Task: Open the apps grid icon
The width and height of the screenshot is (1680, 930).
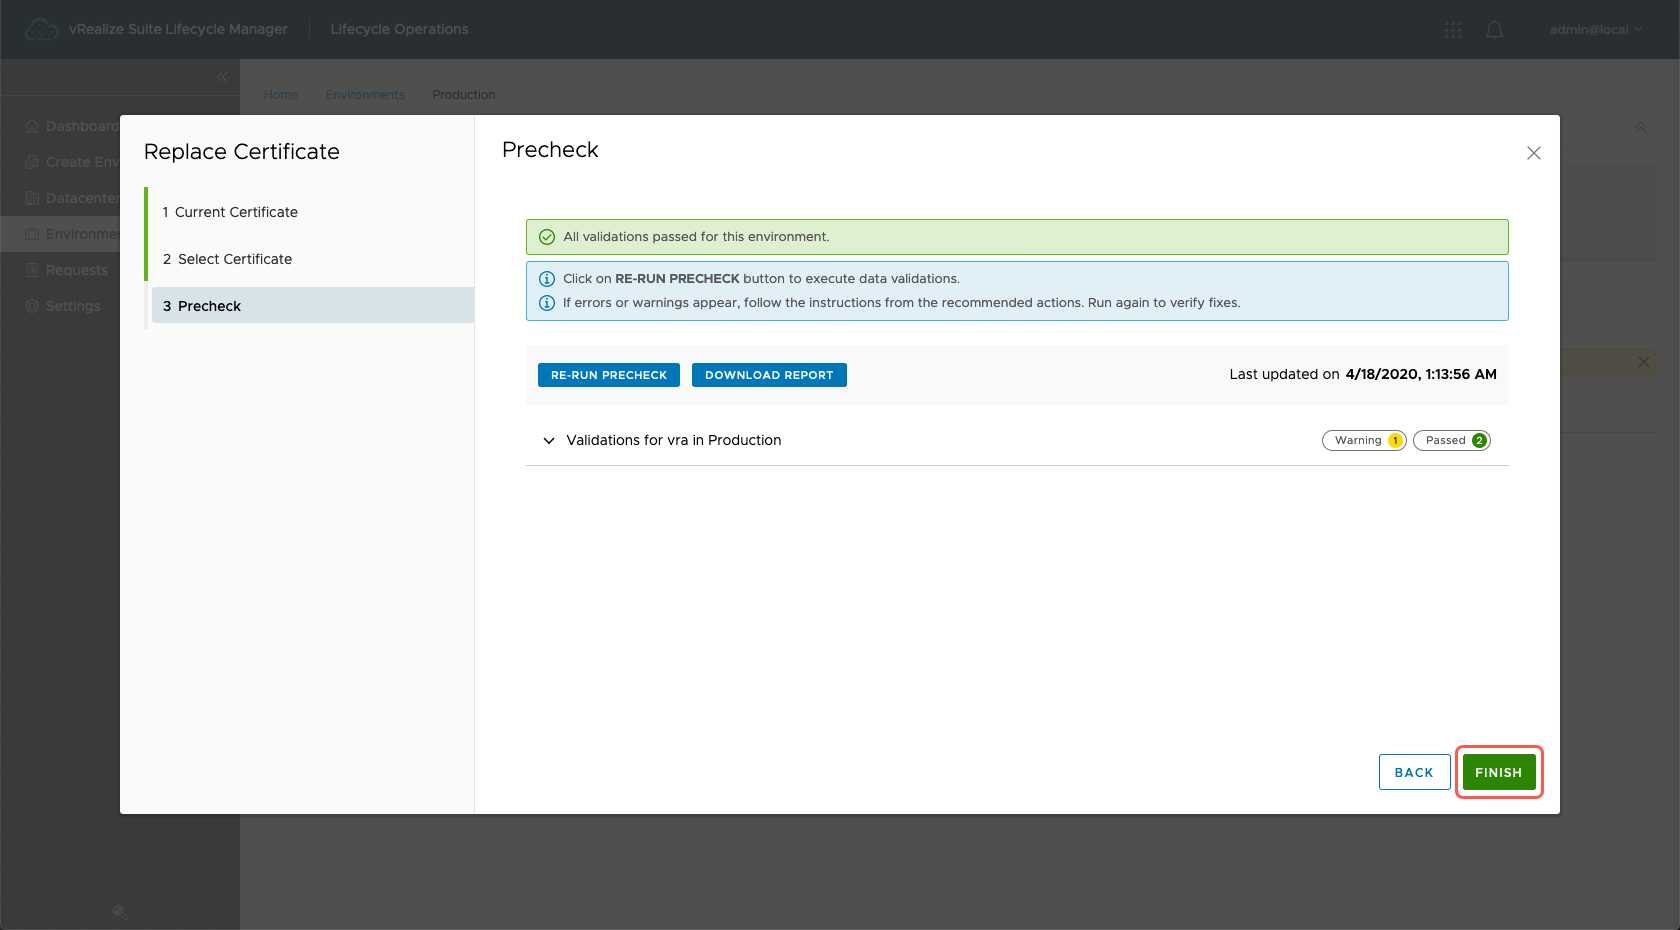Action: (x=1452, y=30)
